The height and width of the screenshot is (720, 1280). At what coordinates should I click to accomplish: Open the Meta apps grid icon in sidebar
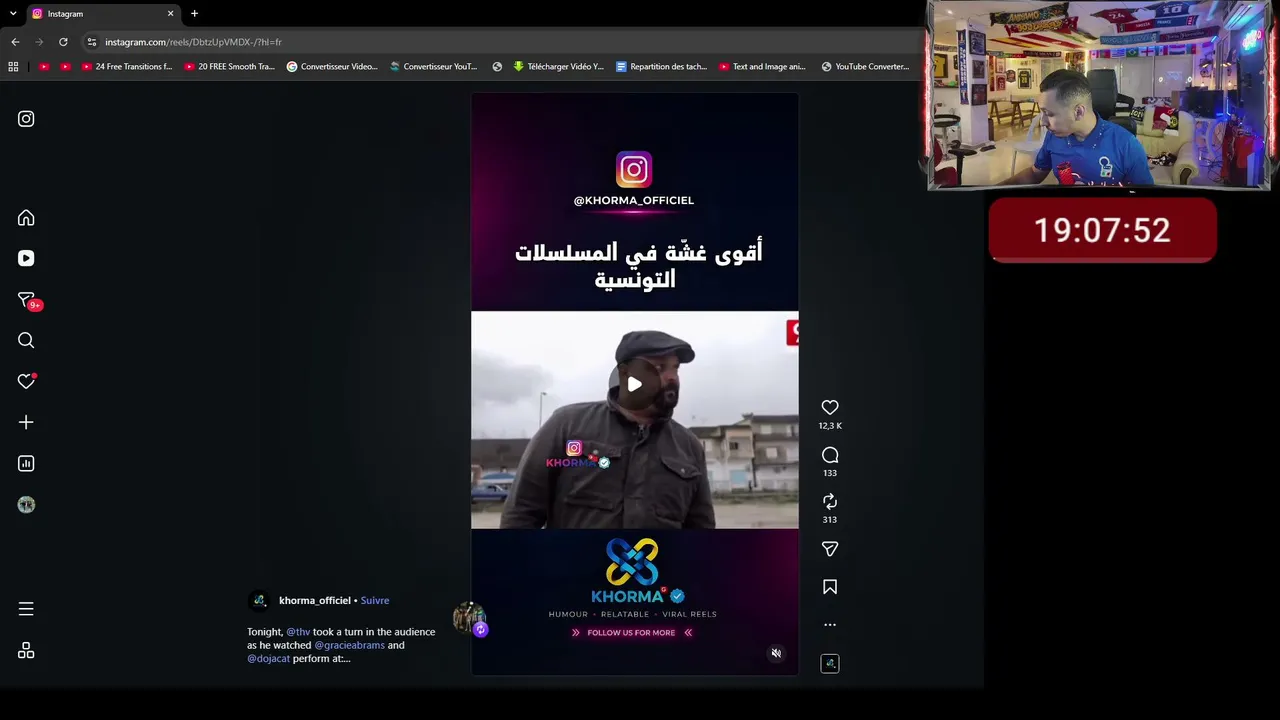26,651
